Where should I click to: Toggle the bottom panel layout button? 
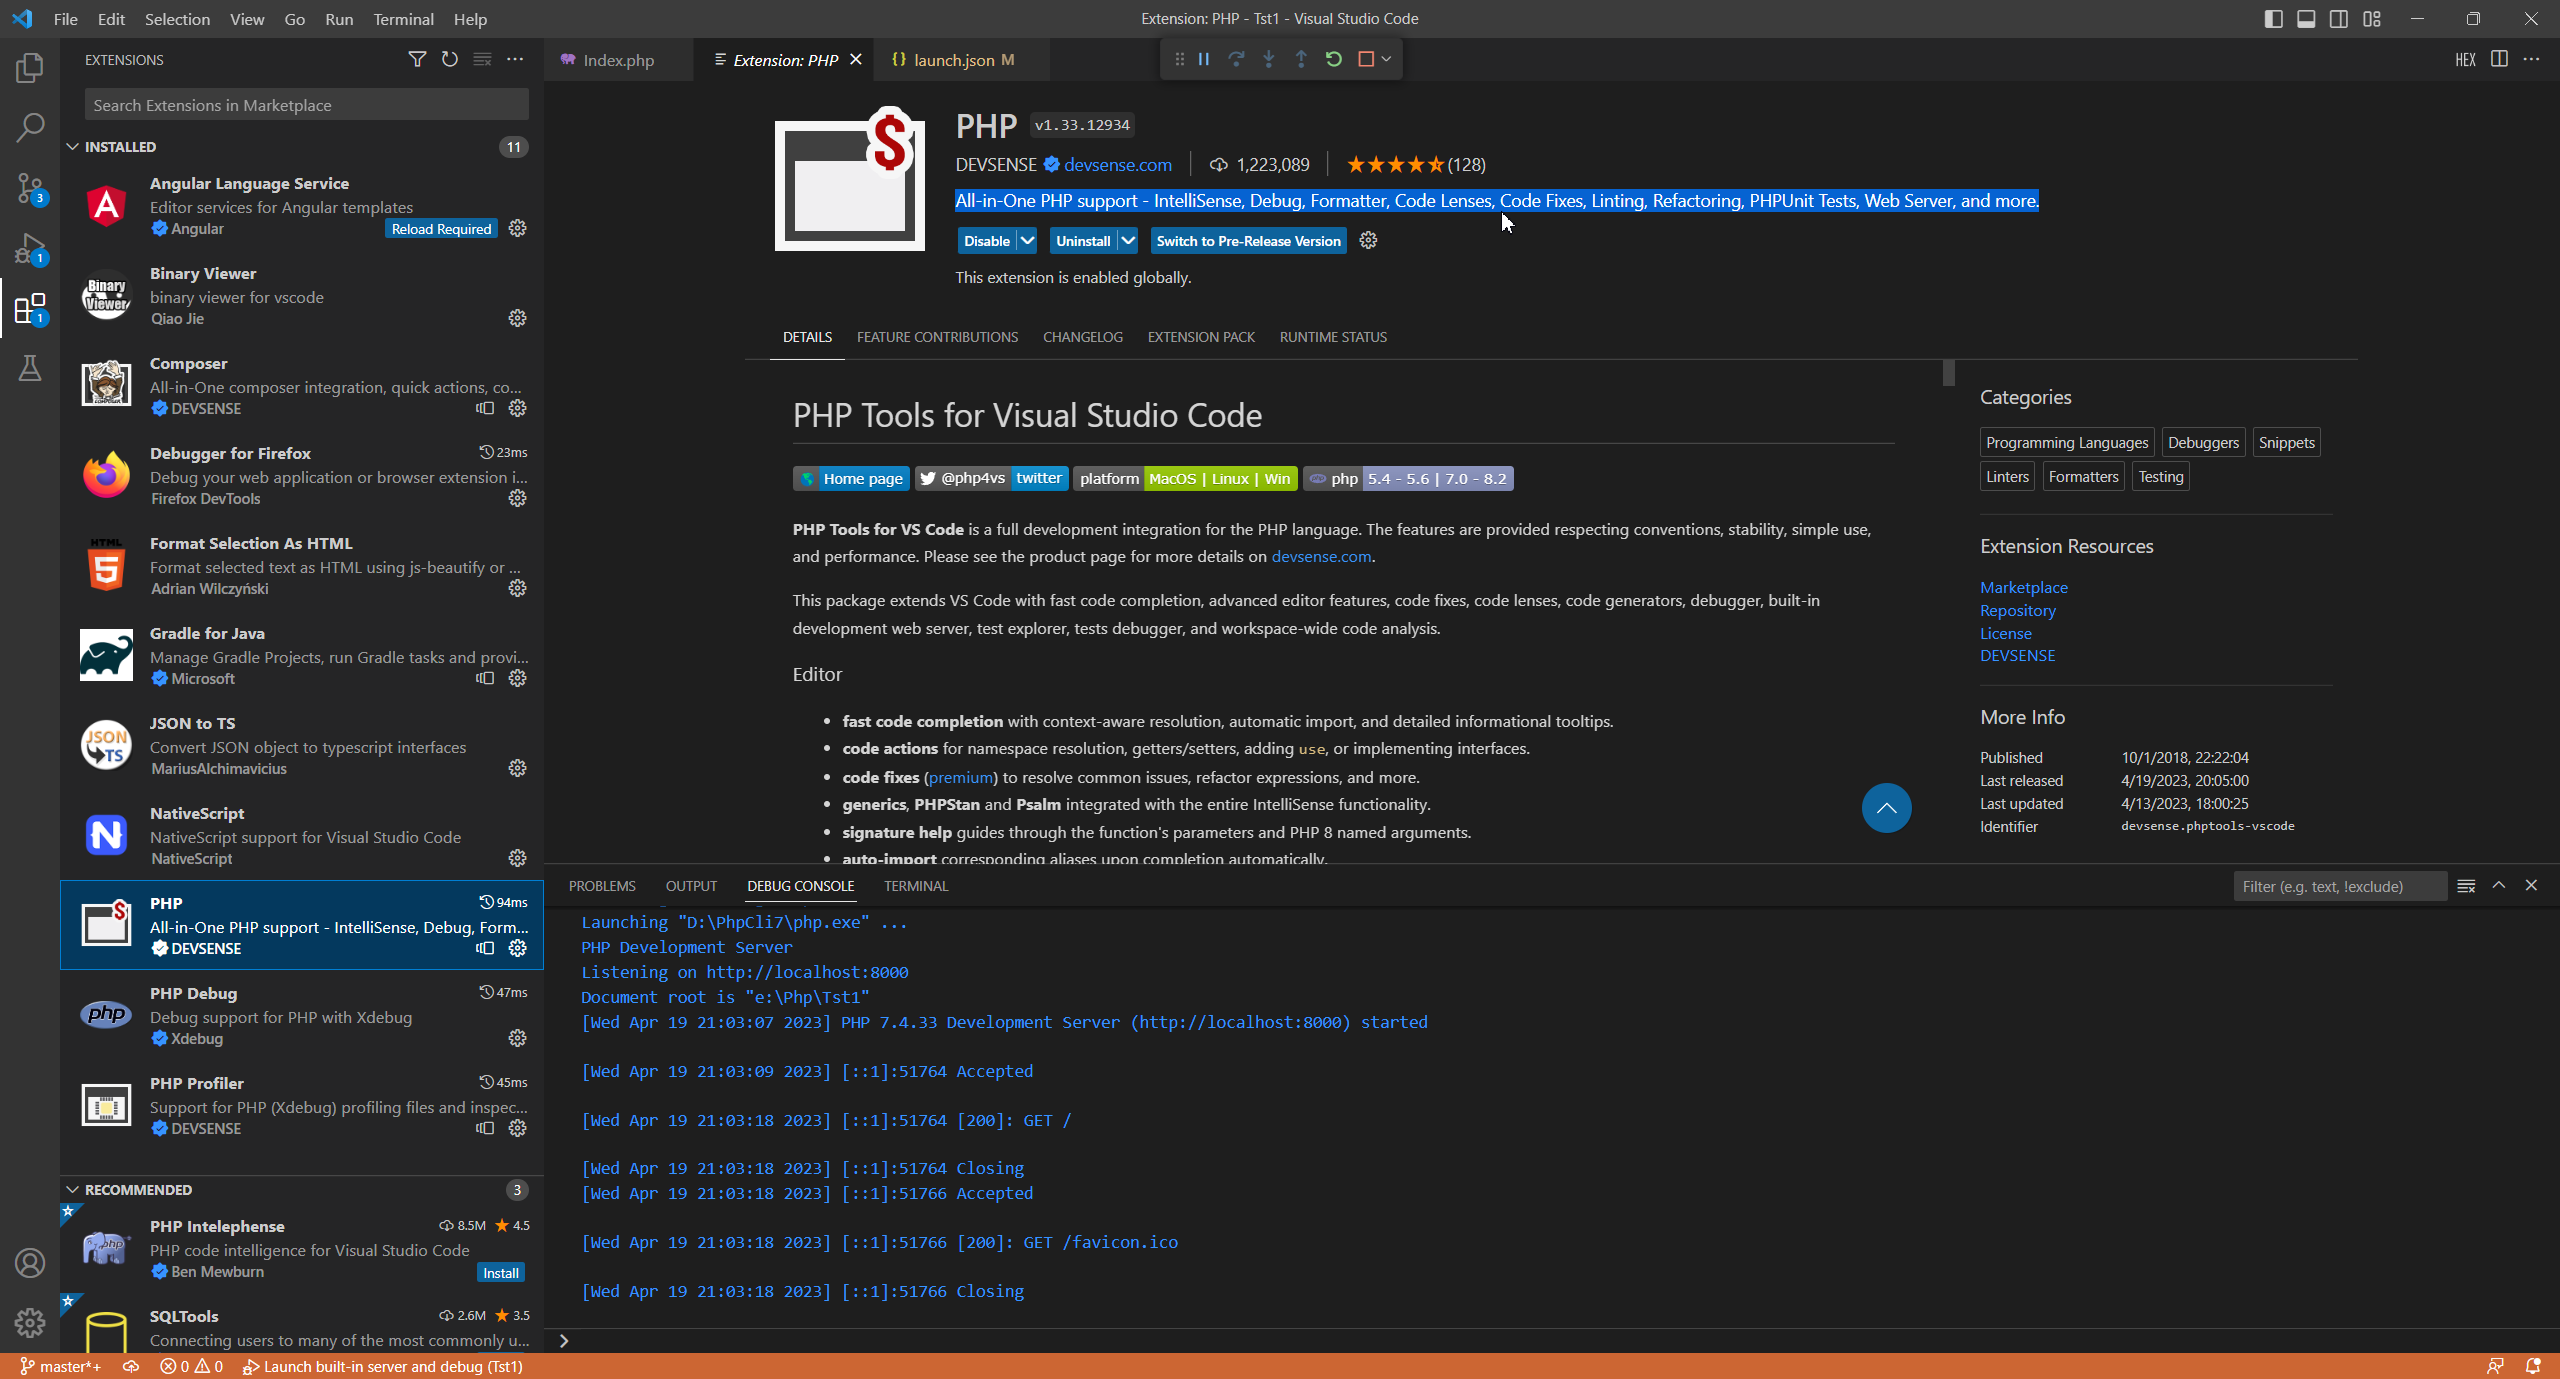(2306, 19)
